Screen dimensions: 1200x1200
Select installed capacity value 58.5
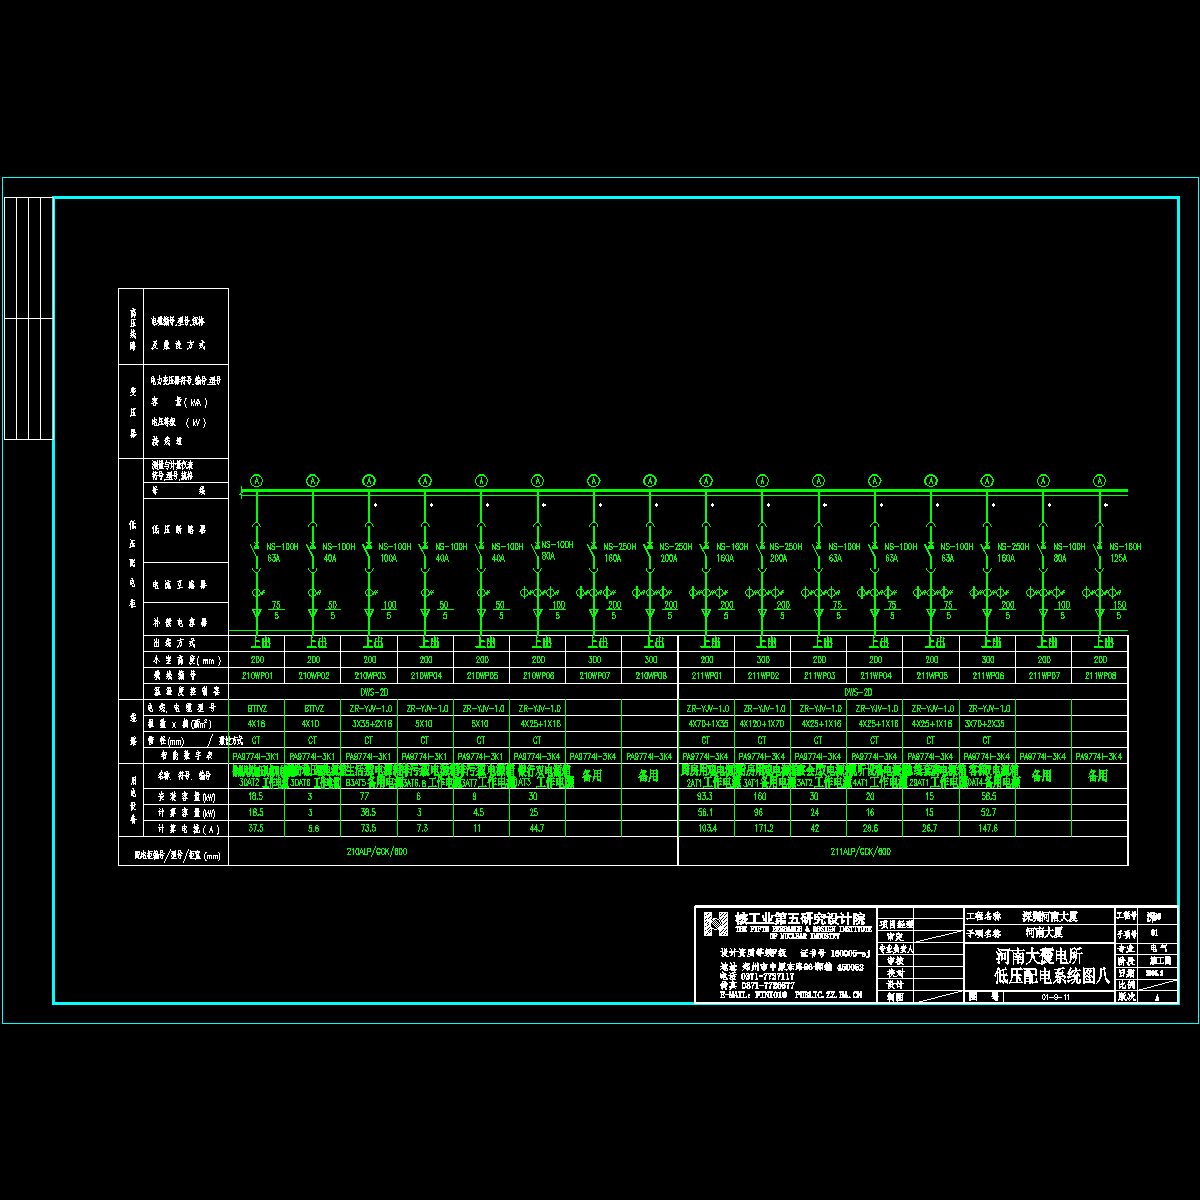(988, 797)
